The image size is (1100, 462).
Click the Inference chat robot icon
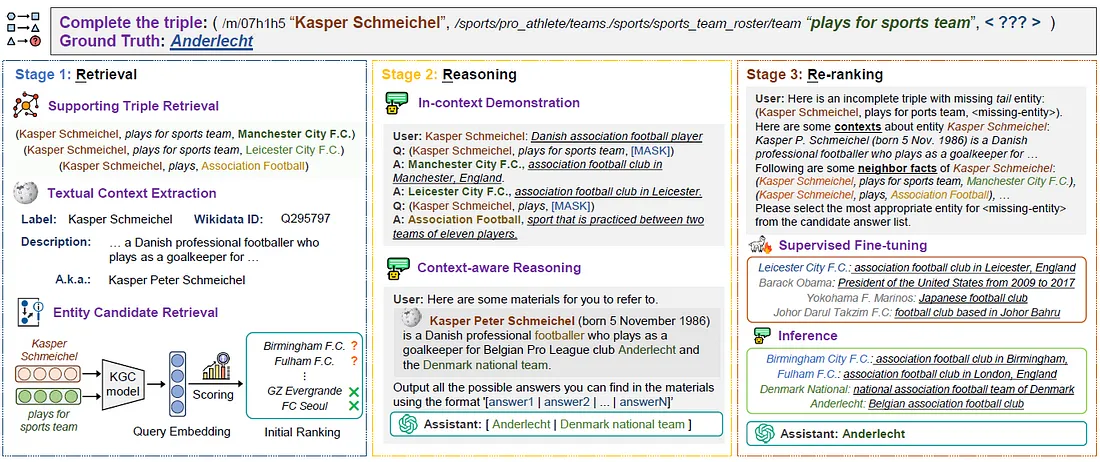[762, 335]
